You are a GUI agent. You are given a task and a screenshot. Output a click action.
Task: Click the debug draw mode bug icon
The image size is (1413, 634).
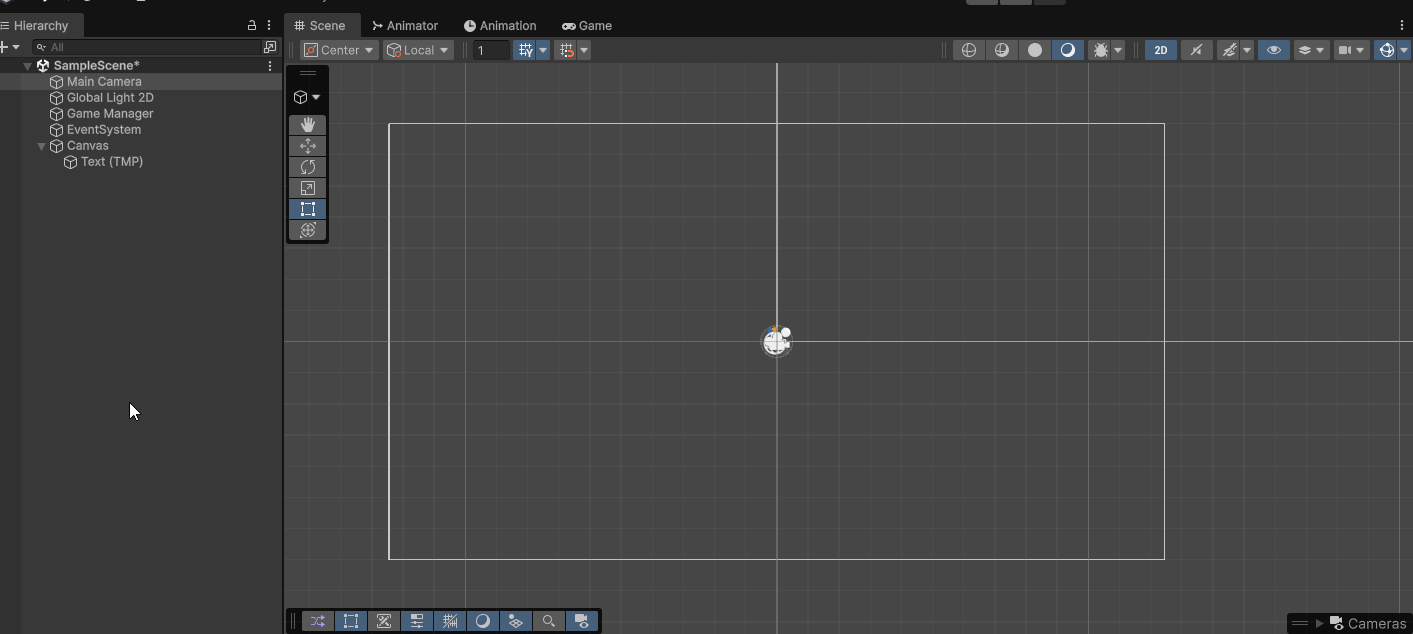[x=1100, y=50]
